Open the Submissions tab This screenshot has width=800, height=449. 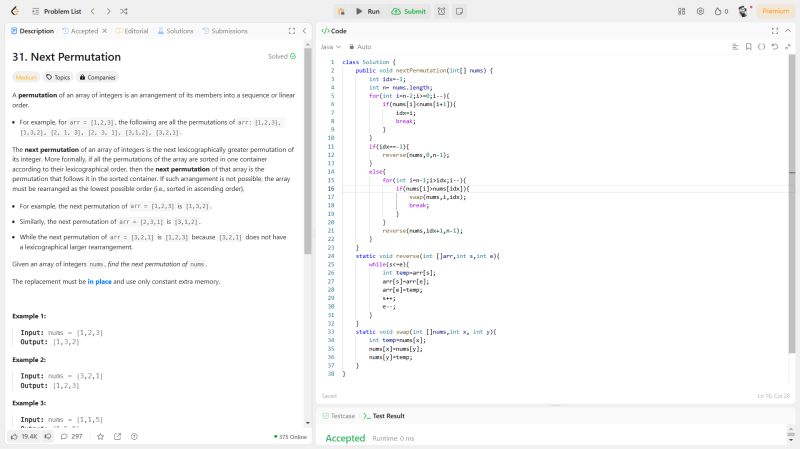[225, 31]
